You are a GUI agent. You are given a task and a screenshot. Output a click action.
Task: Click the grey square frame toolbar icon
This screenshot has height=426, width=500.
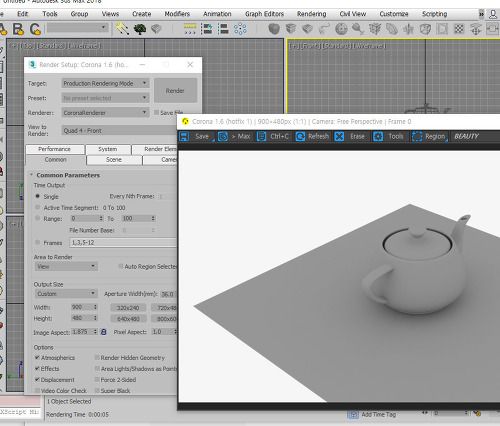click(442, 29)
